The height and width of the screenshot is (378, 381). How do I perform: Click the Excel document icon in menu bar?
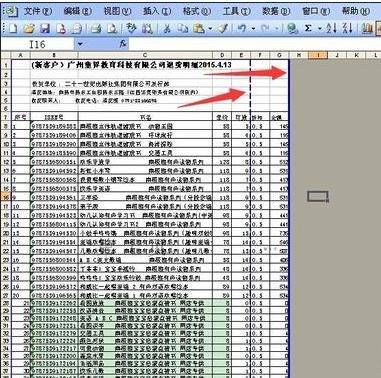(x=12, y=11)
